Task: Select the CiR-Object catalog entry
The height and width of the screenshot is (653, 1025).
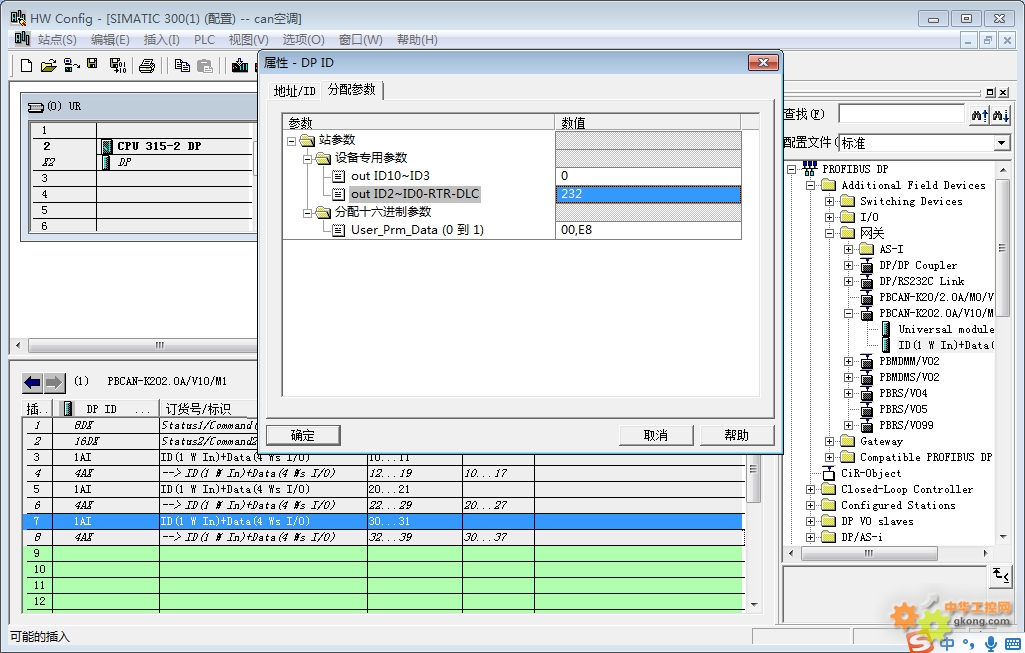Action: (871, 473)
